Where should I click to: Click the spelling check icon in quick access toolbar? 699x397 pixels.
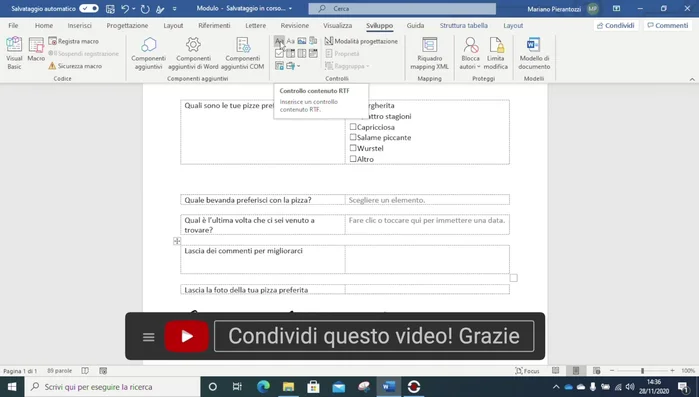[x=160, y=8]
